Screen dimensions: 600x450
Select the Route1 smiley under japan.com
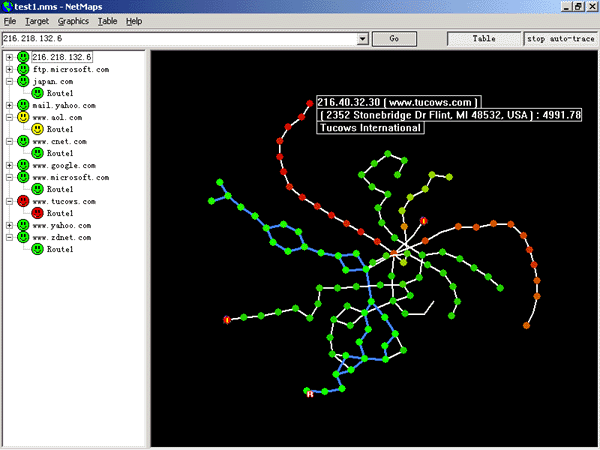38,93
